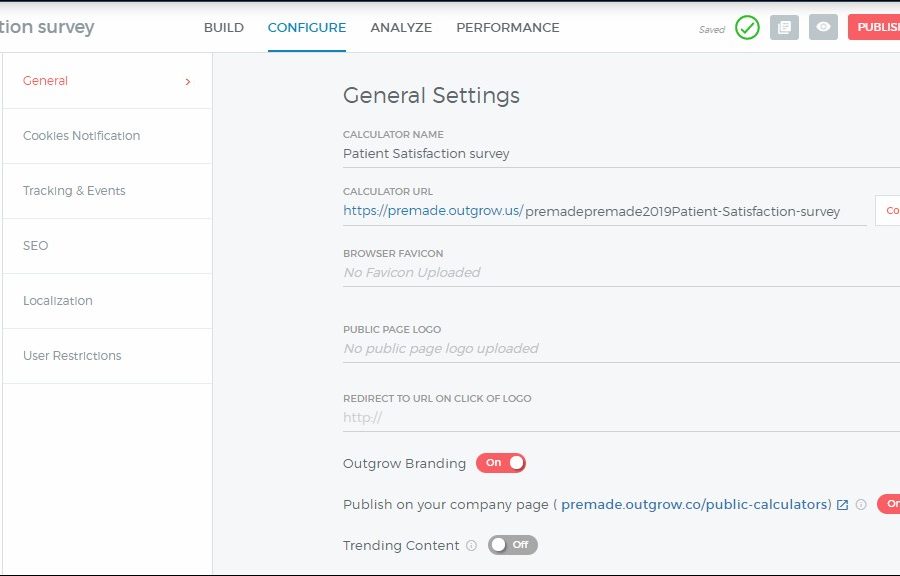Screen dimensions: 900x576
Task: Click the green saved checkmark icon
Action: (747, 28)
